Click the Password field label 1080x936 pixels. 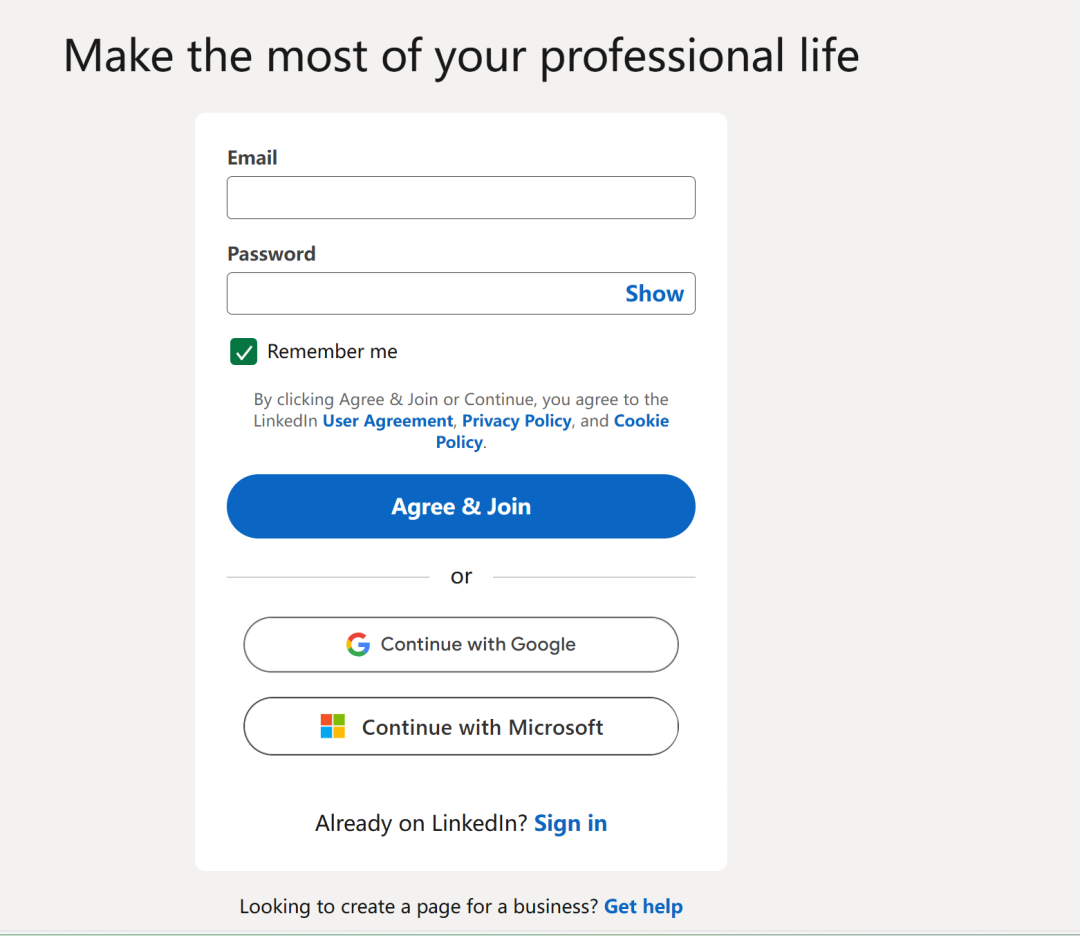271,254
